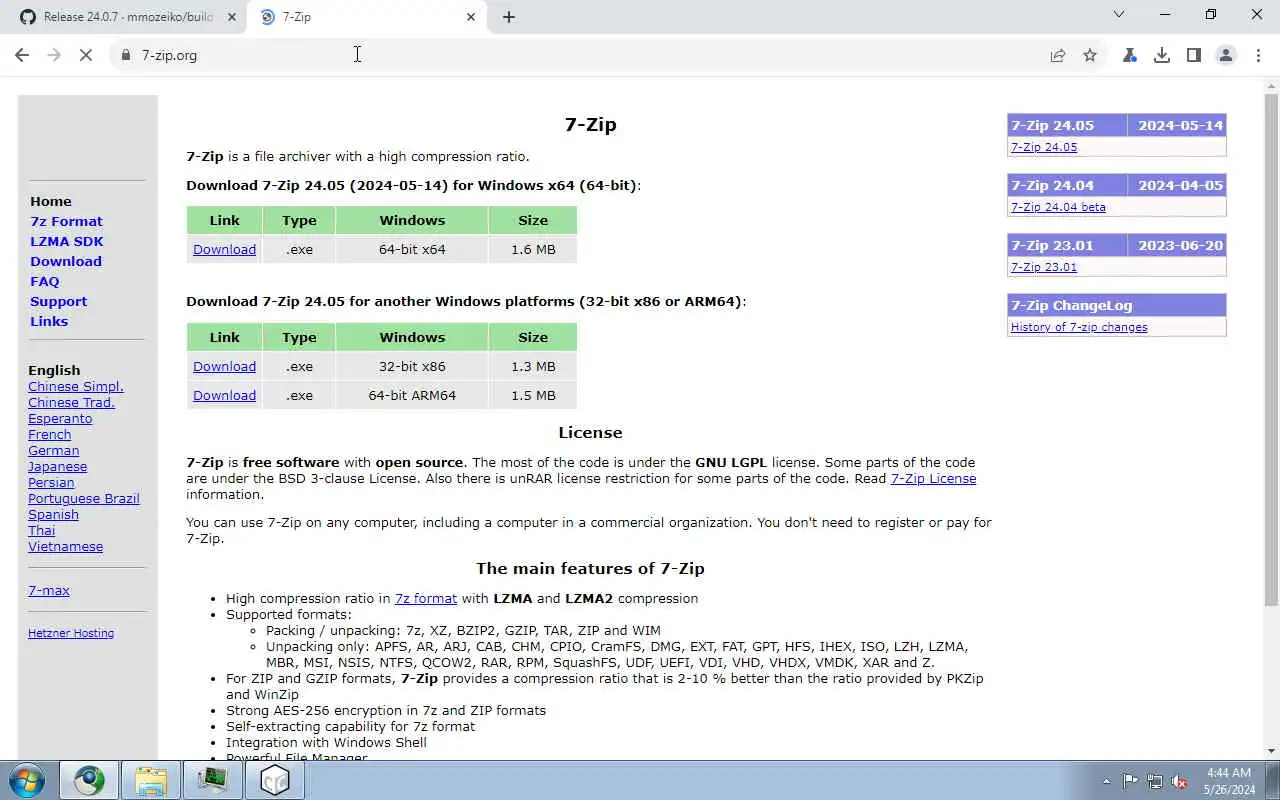Screen dimensions: 1280x800
Task: Click the padlock site info icon
Action: pos(125,55)
